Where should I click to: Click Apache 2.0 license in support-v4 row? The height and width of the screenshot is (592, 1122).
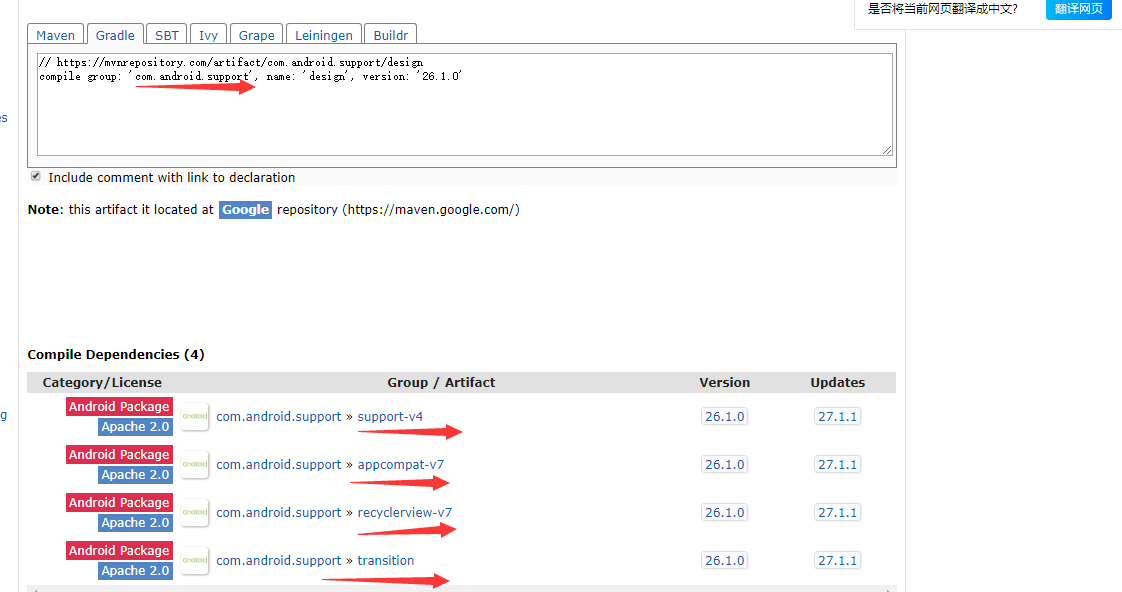click(135, 427)
